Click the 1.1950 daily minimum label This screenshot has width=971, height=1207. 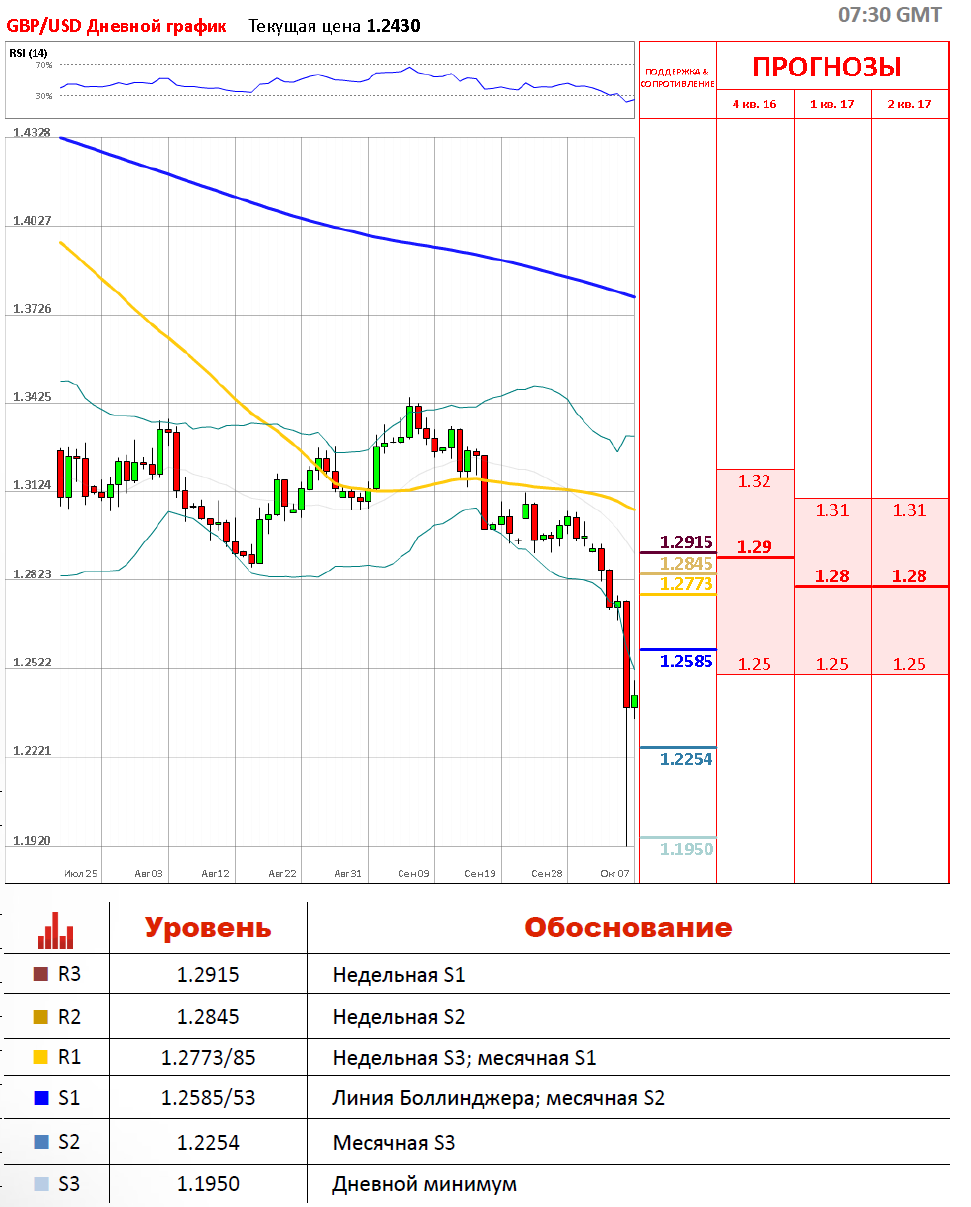pyautogui.click(x=686, y=849)
